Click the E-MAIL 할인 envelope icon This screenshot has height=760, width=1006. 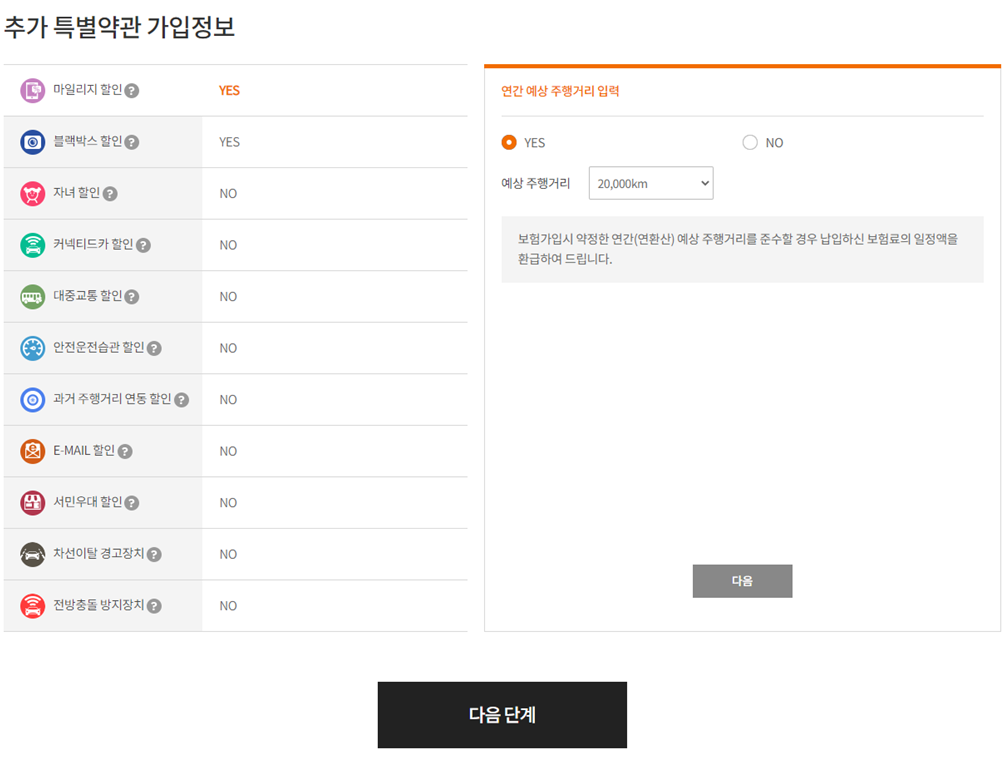[x=33, y=451]
